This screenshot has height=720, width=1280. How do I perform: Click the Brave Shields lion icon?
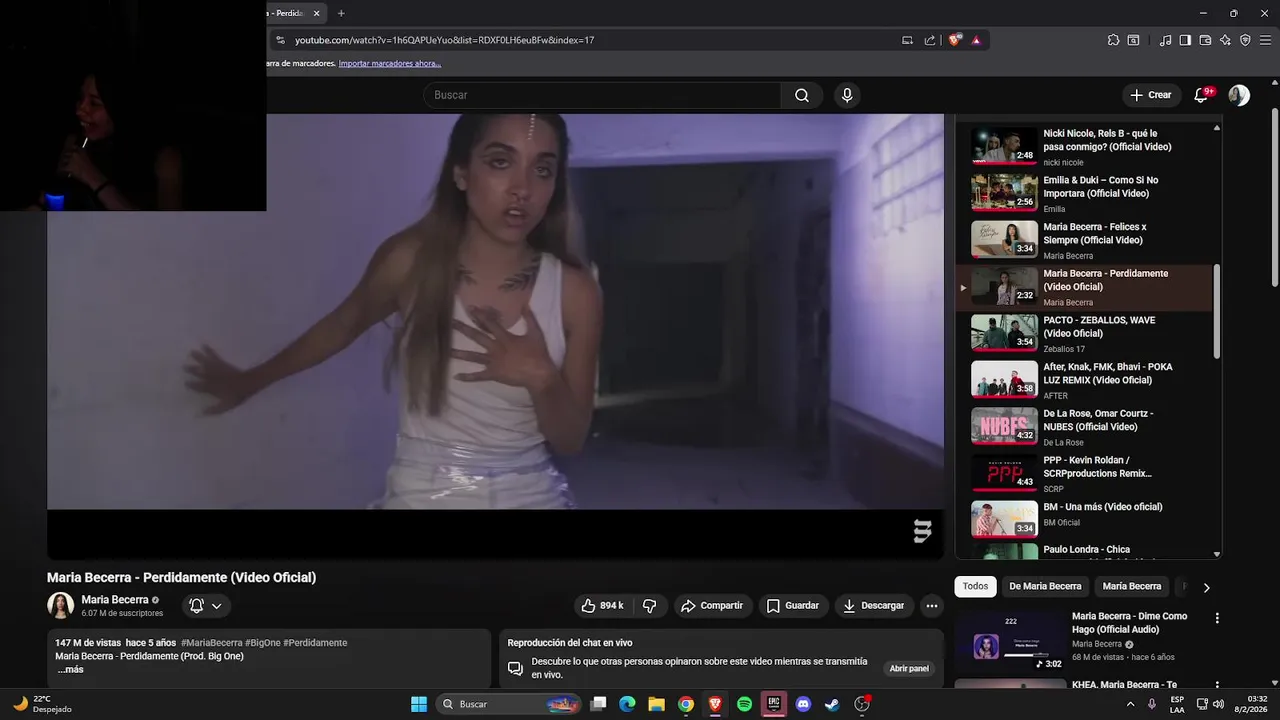click(x=955, y=40)
